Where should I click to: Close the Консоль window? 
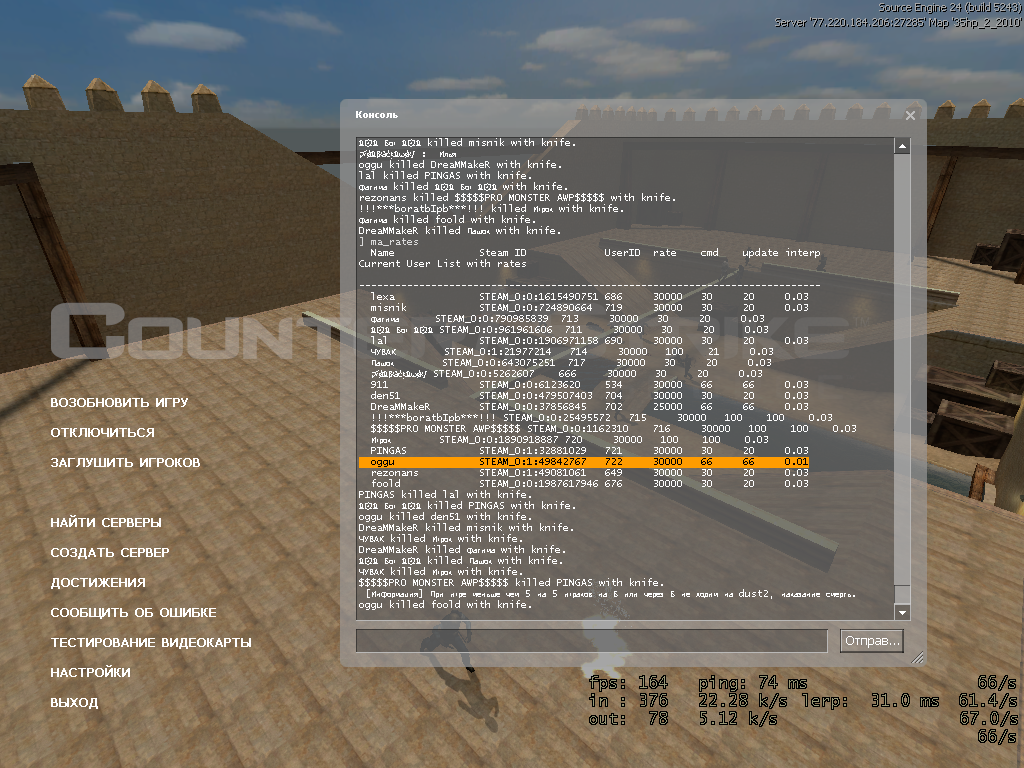(910, 116)
